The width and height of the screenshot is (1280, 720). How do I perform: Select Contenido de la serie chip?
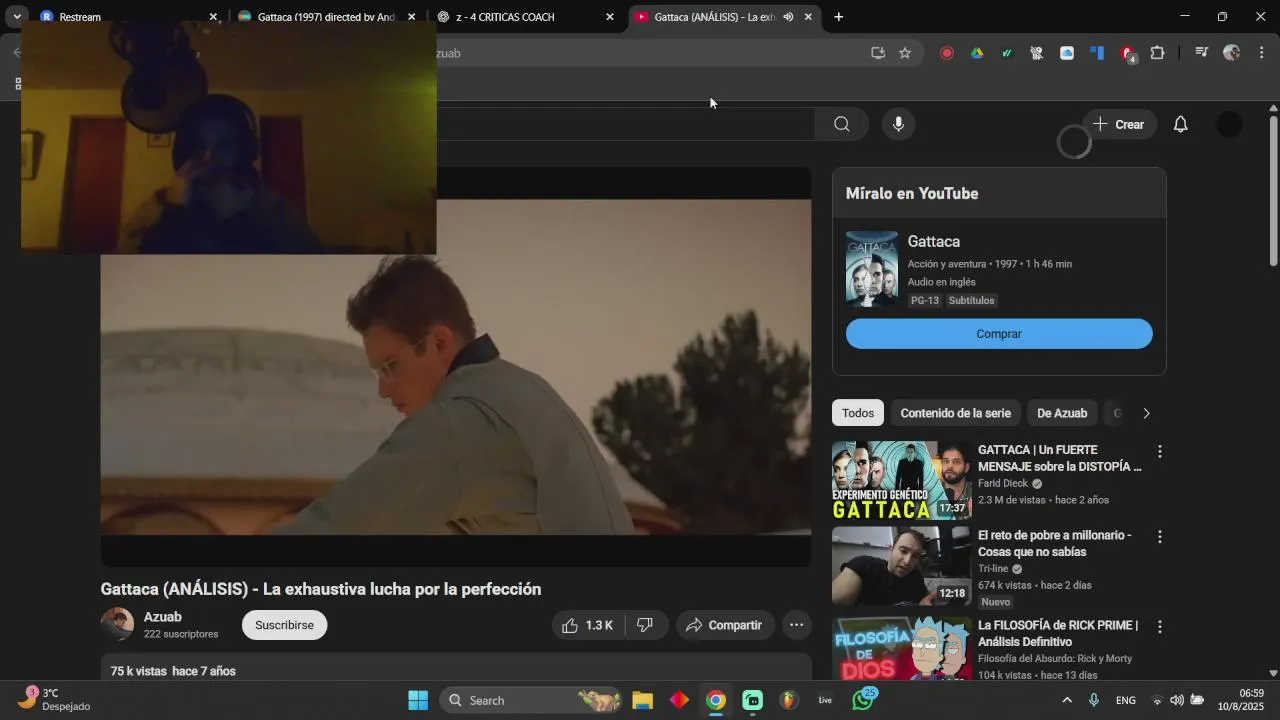[955, 413]
